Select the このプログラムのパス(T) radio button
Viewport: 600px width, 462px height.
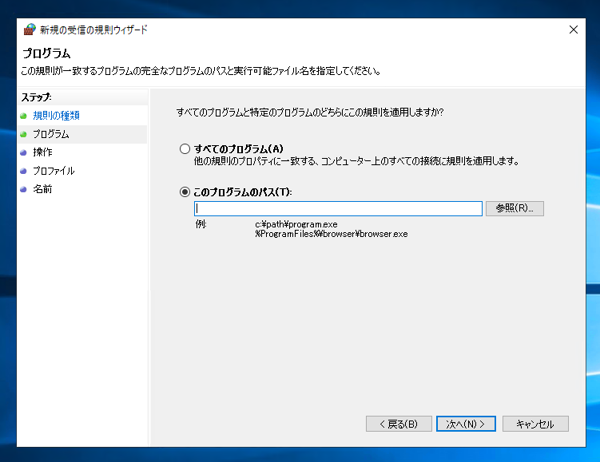coord(185,192)
